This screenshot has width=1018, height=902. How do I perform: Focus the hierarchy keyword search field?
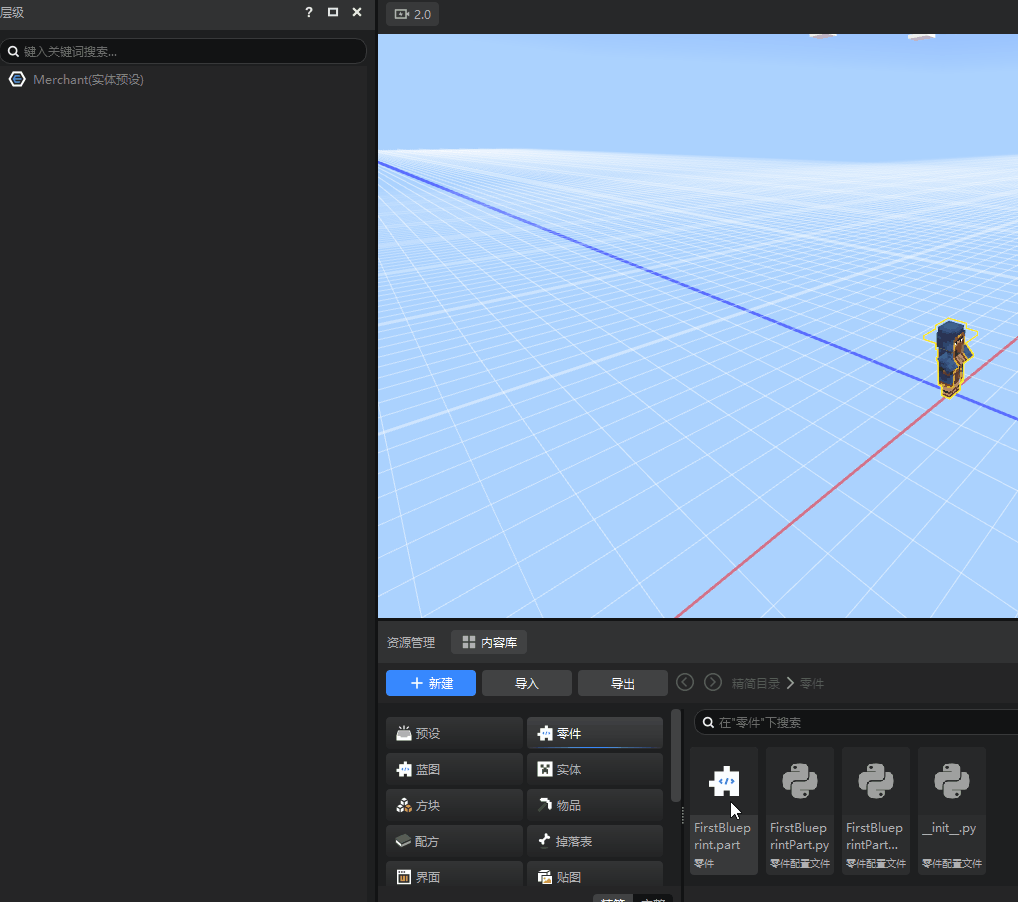(x=190, y=51)
